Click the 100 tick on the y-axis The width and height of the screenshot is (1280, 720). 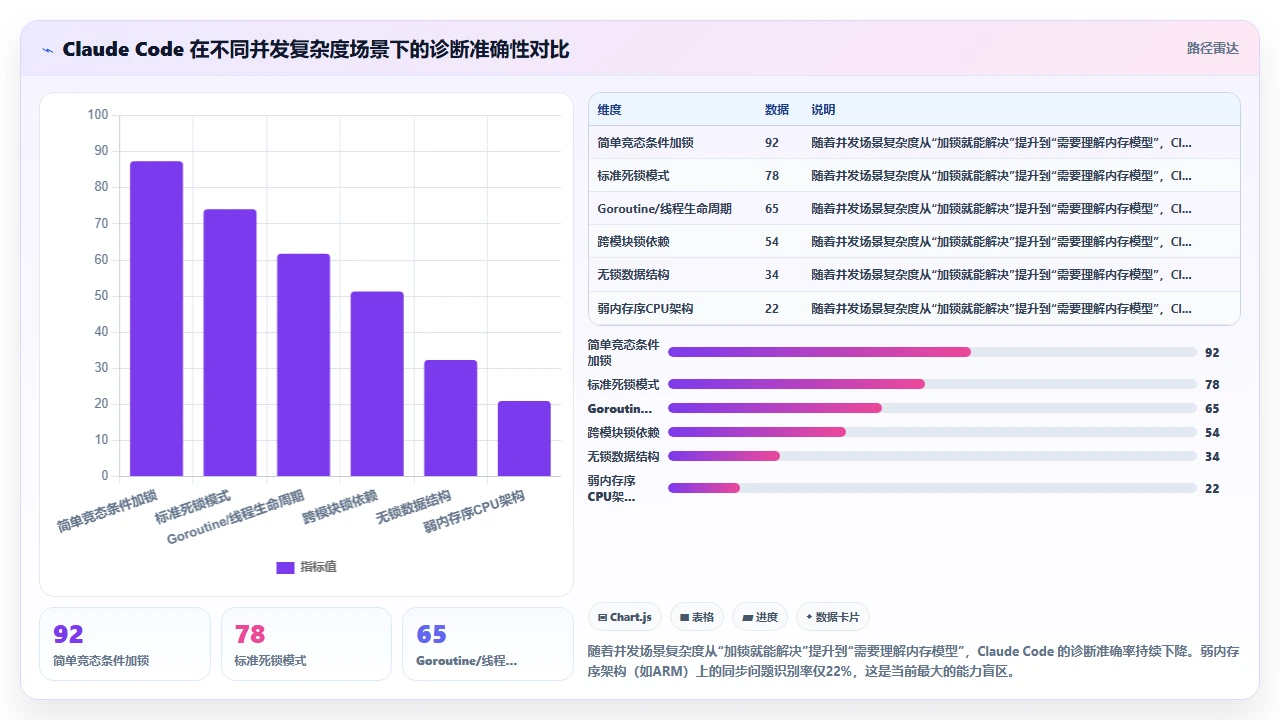pyautogui.click(x=98, y=115)
